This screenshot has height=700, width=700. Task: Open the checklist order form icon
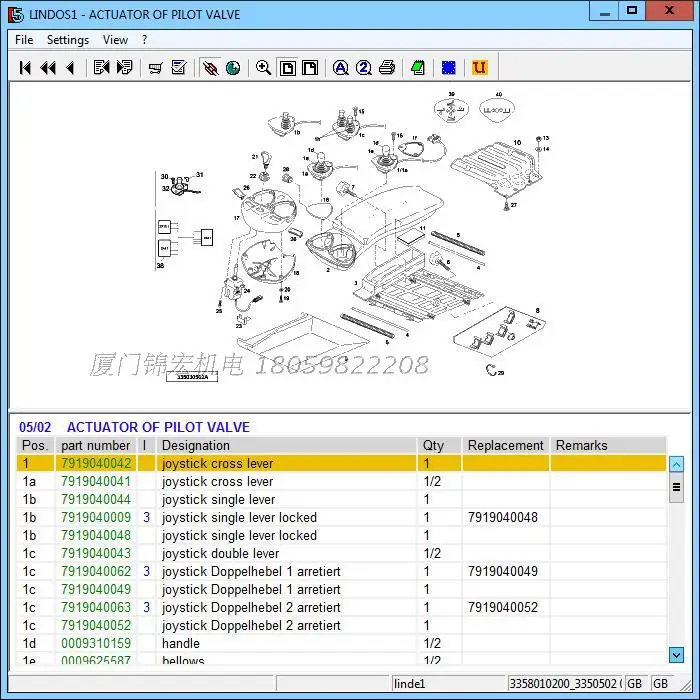click(179, 68)
